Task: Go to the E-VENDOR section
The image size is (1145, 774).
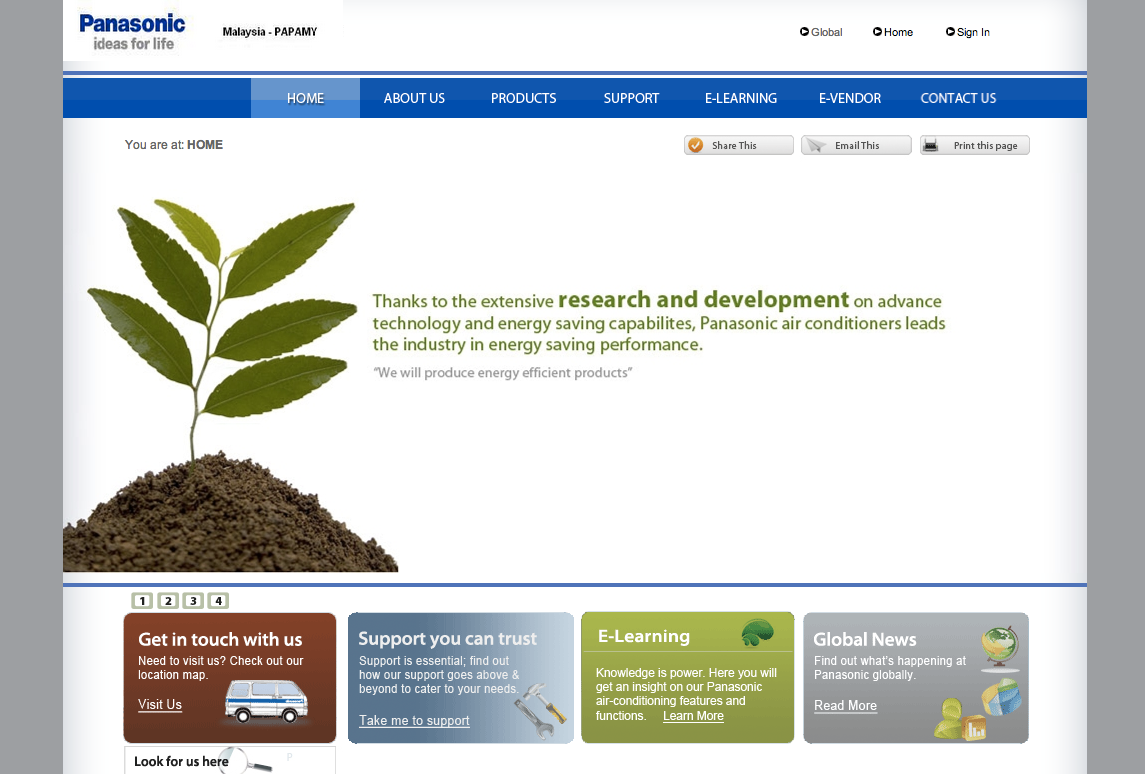Action: pos(849,98)
